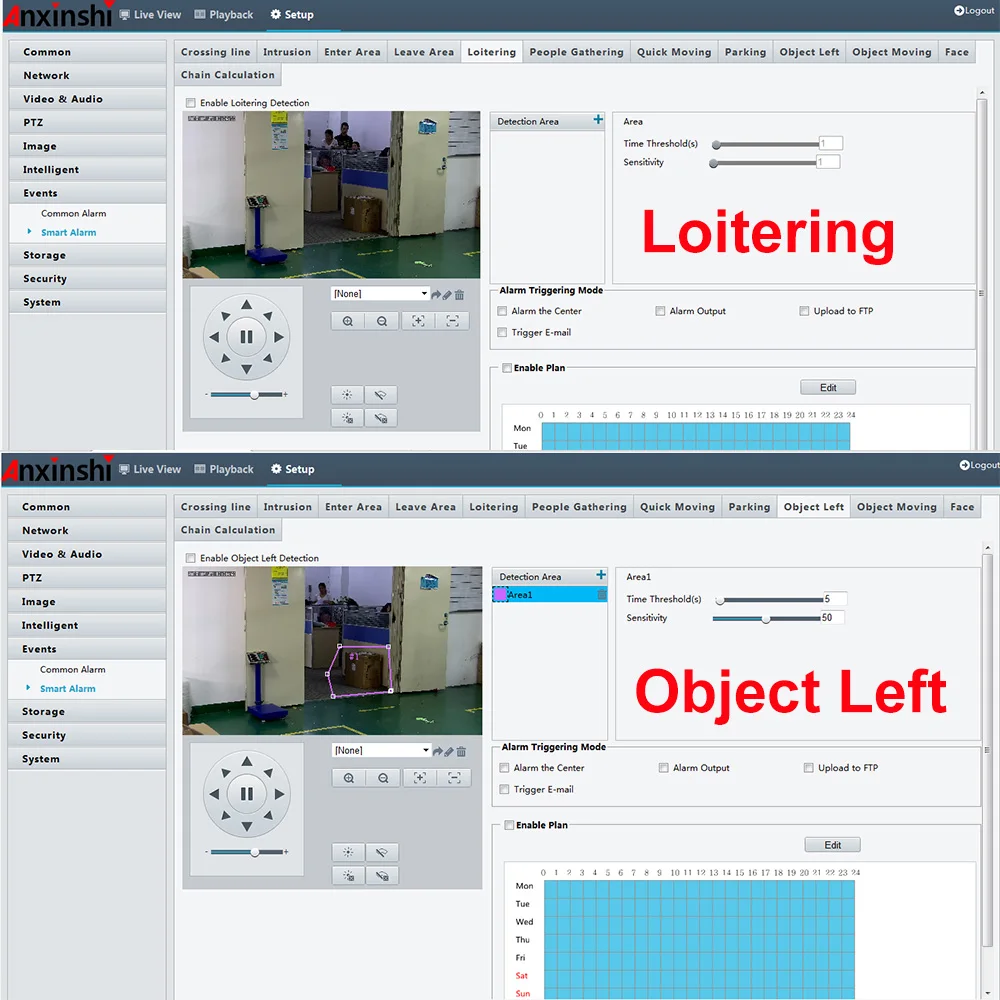
Task: Click zoom out icon in Object Left panel
Action: coord(384,778)
